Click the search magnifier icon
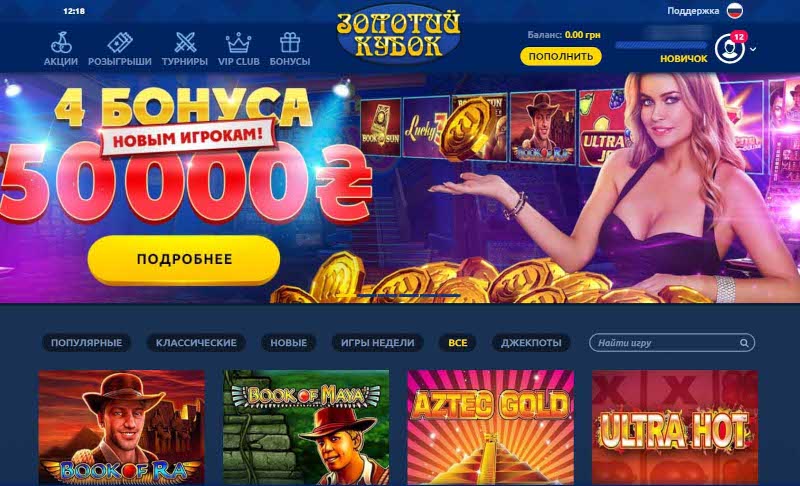 [x=744, y=343]
